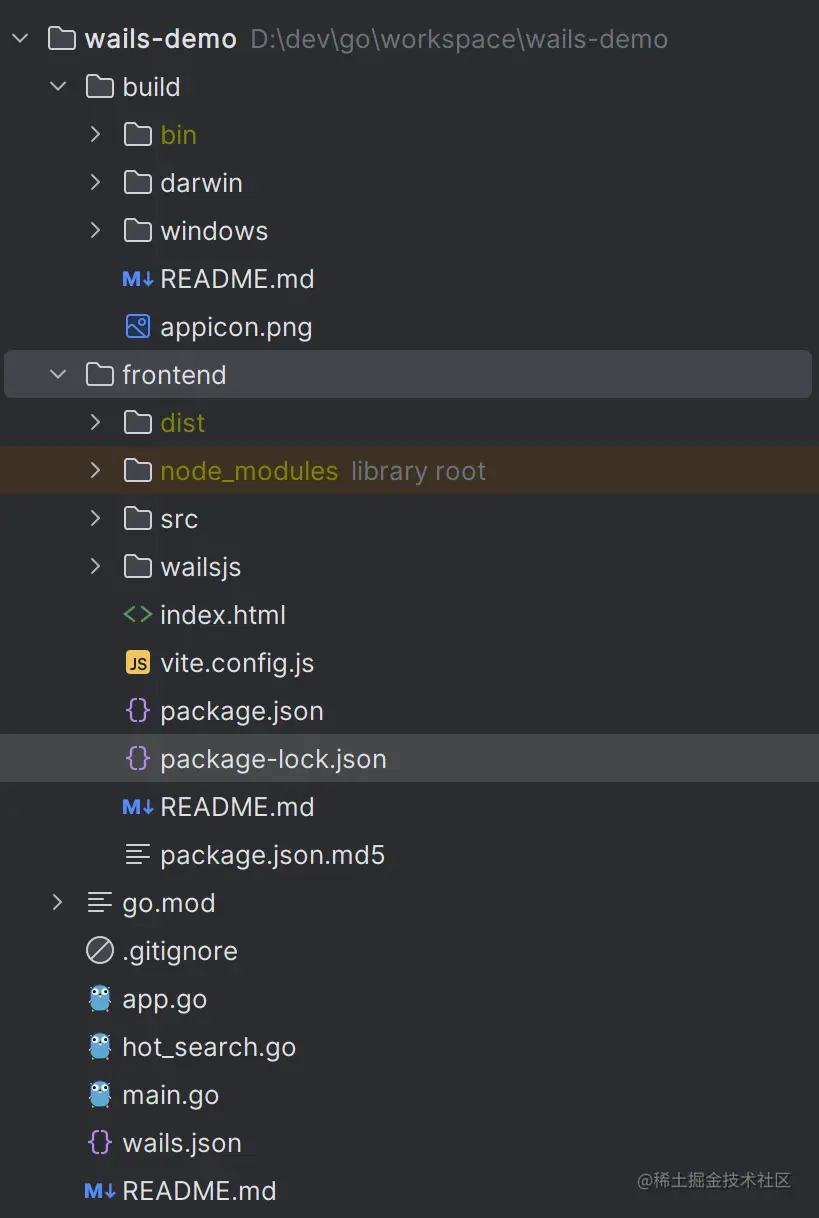Click the gopher icon next to hot_search.go
The height and width of the screenshot is (1218, 819).
tap(100, 1047)
